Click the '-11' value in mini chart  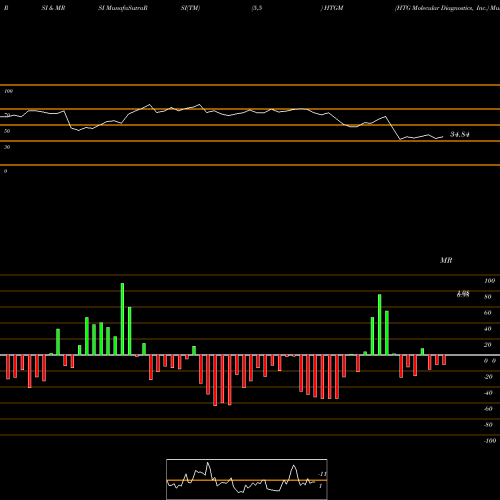[x=322, y=474]
